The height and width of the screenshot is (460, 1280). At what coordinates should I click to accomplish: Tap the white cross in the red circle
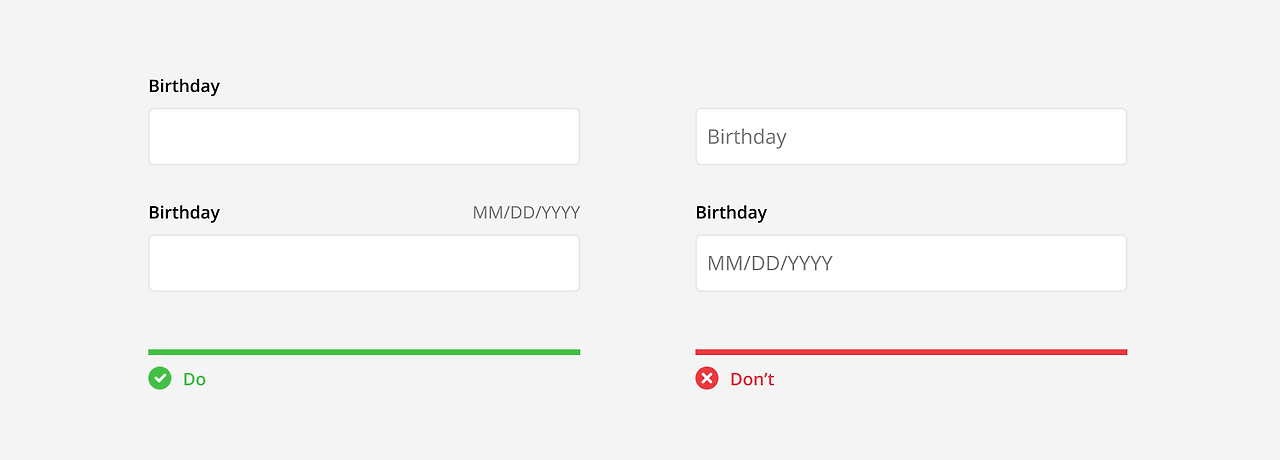(707, 378)
